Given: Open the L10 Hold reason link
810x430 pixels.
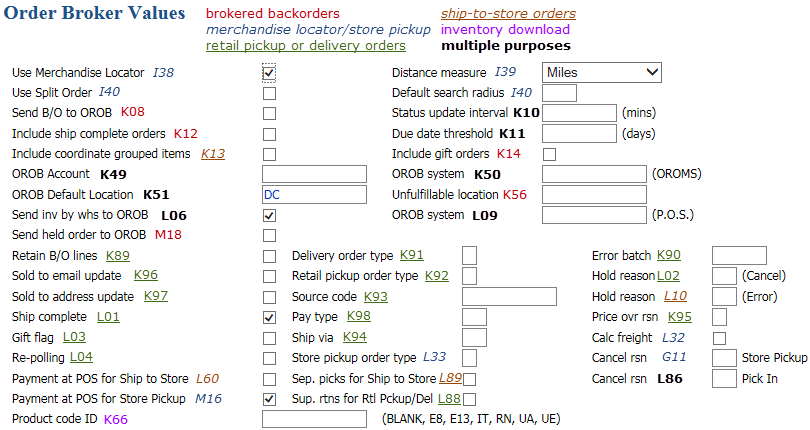Looking at the screenshot, I should coord(675,296).
